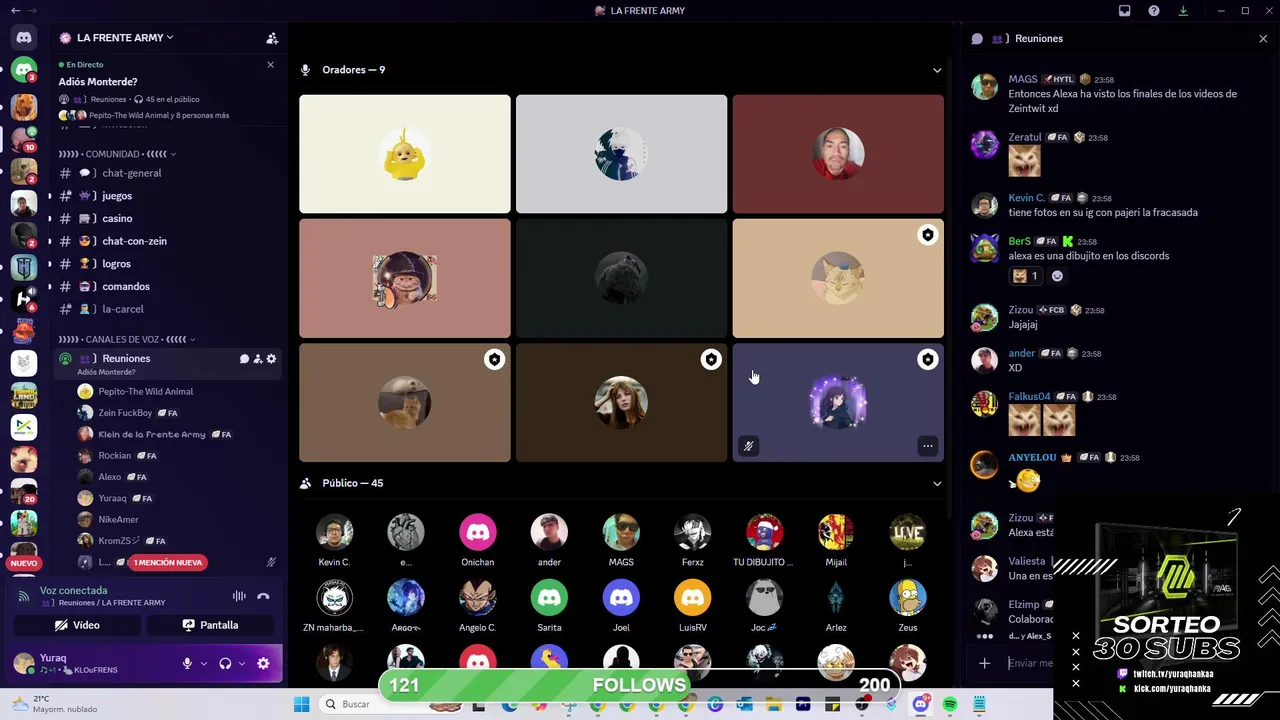Open the help question mark icon
This screenshot has height=720, width=1280.
(x=1154, y=11)
